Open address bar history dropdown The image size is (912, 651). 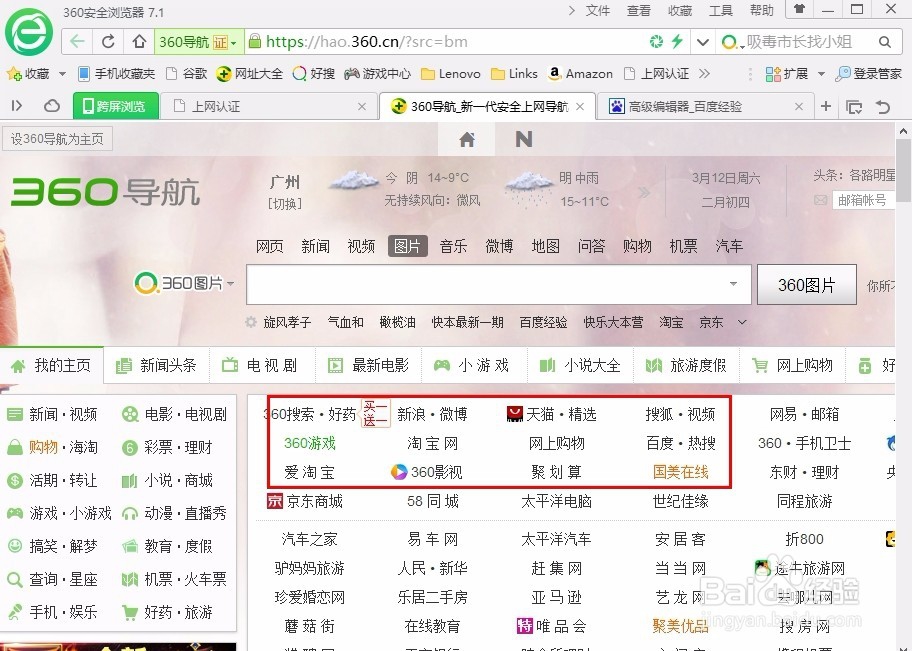pos(702,42)
